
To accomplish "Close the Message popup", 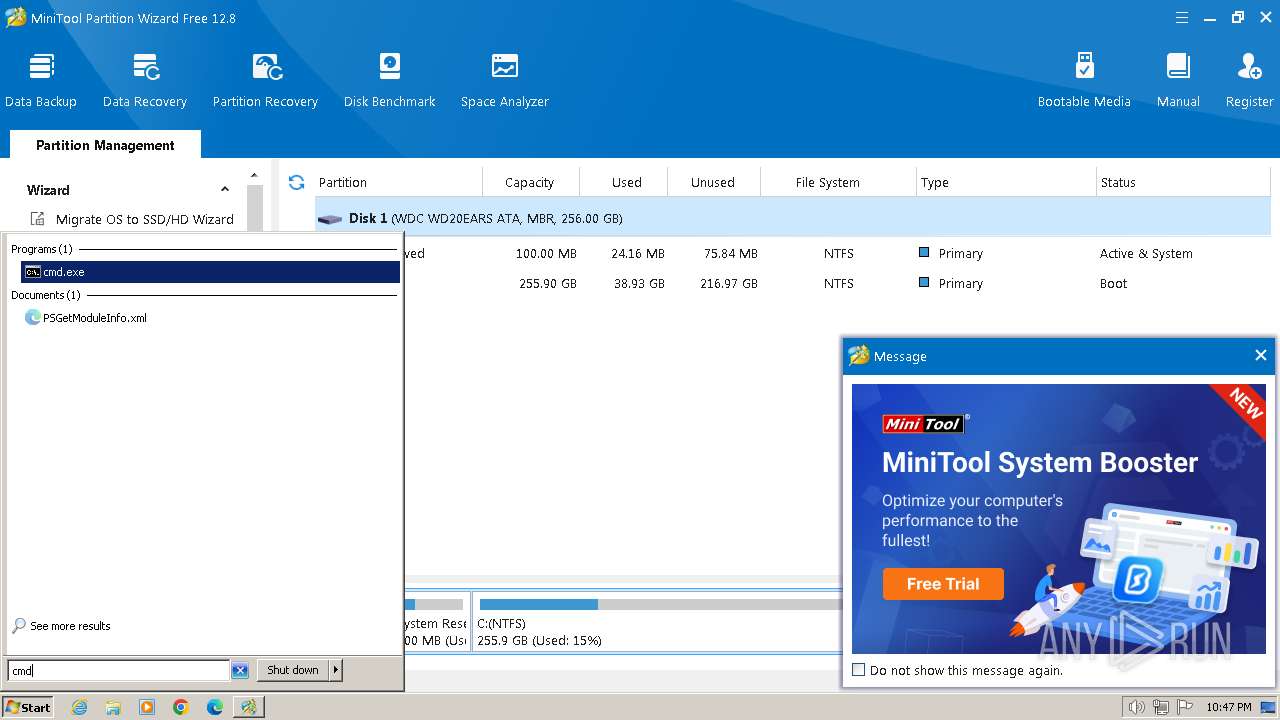I will (x=1261, y=355).
